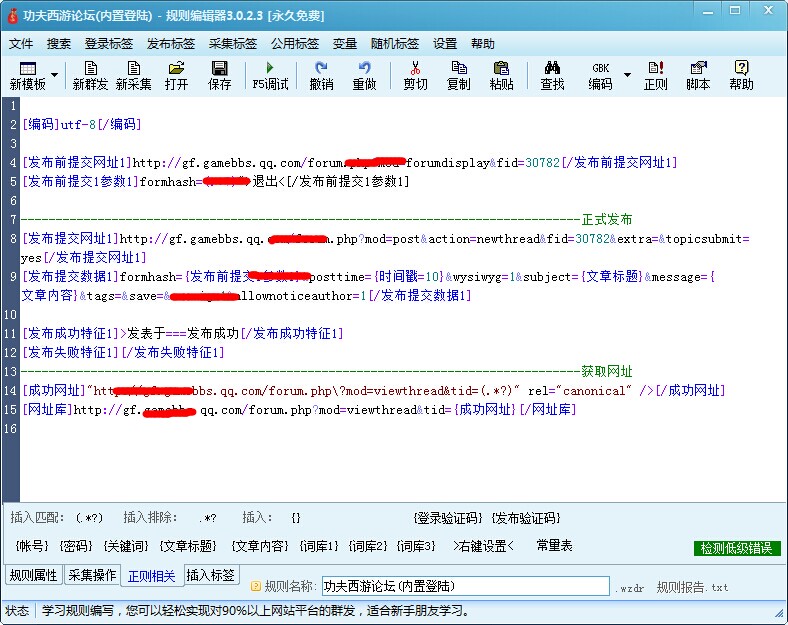The image size is (788, 625).
Task: Open 查找 binoculars search tool
Action: pos(552,75)
